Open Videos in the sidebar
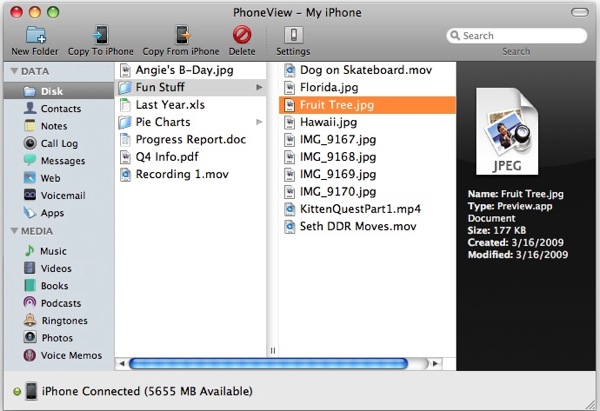This screenshot has width=600, height=411. point(59,268)
